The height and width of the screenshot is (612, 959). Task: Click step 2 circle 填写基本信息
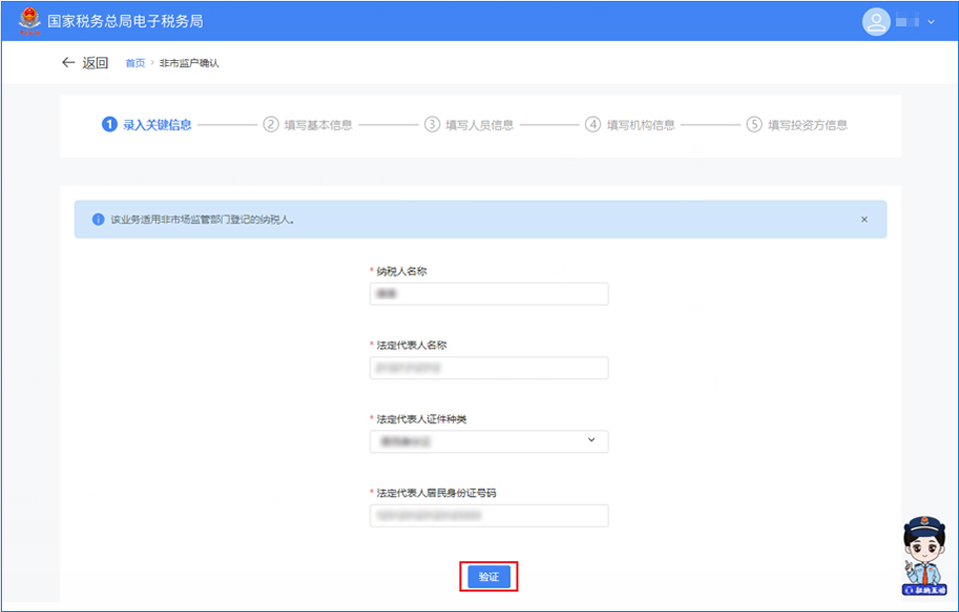coord(270,125)
